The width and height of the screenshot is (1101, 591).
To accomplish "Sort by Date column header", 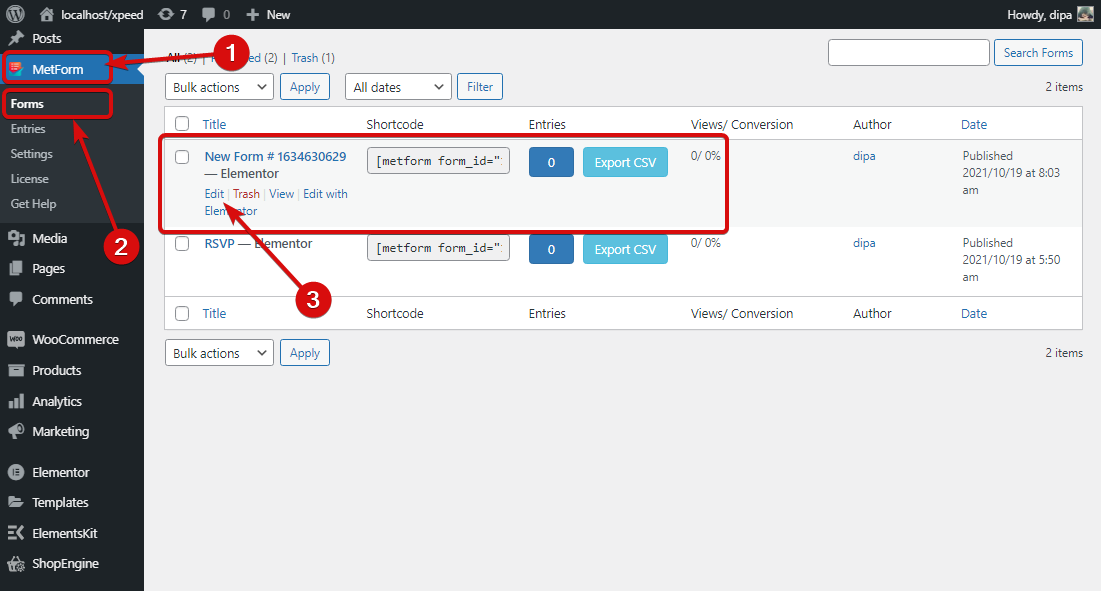I will 974,124.
